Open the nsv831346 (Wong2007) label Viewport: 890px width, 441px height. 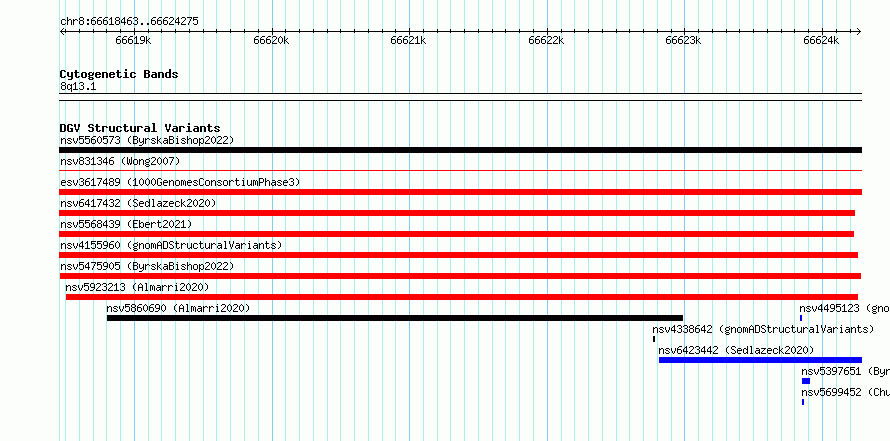(x=120, y=161)
